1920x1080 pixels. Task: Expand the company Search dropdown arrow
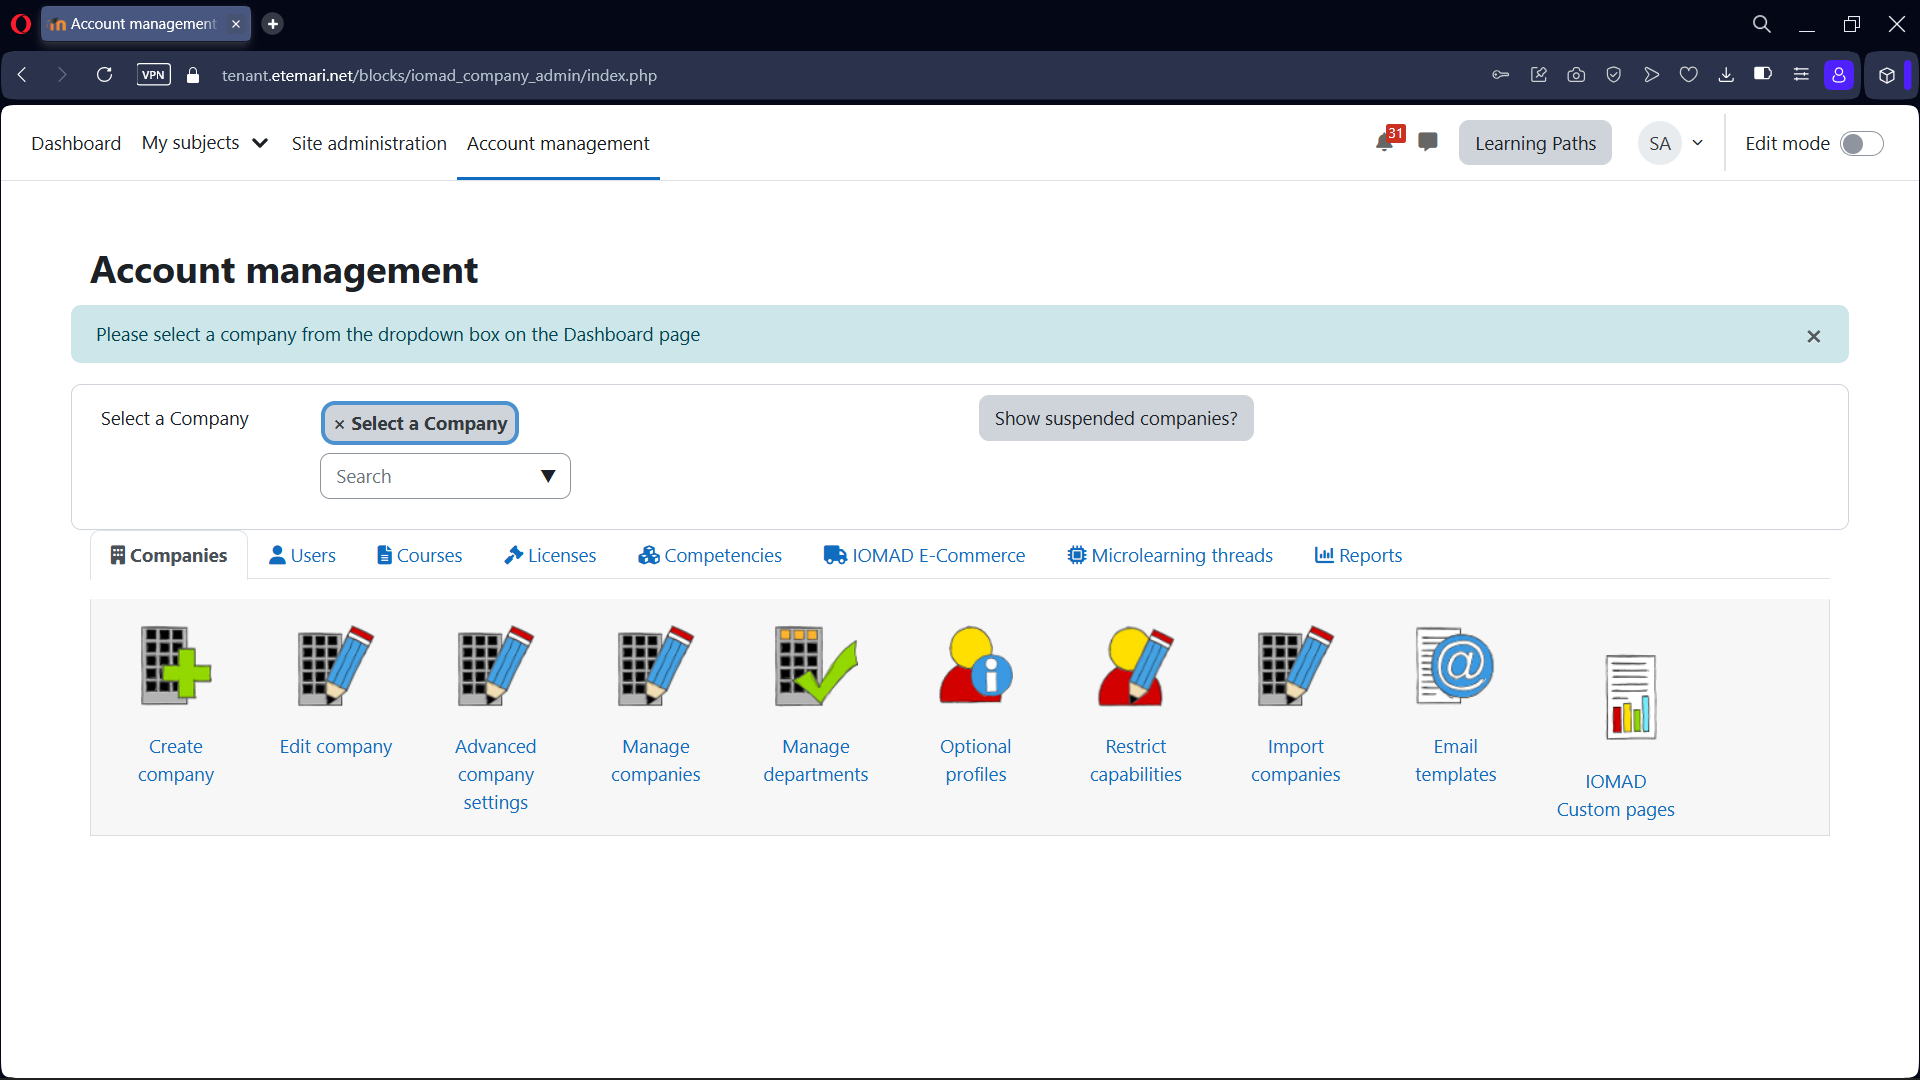(x=548, y=476)
